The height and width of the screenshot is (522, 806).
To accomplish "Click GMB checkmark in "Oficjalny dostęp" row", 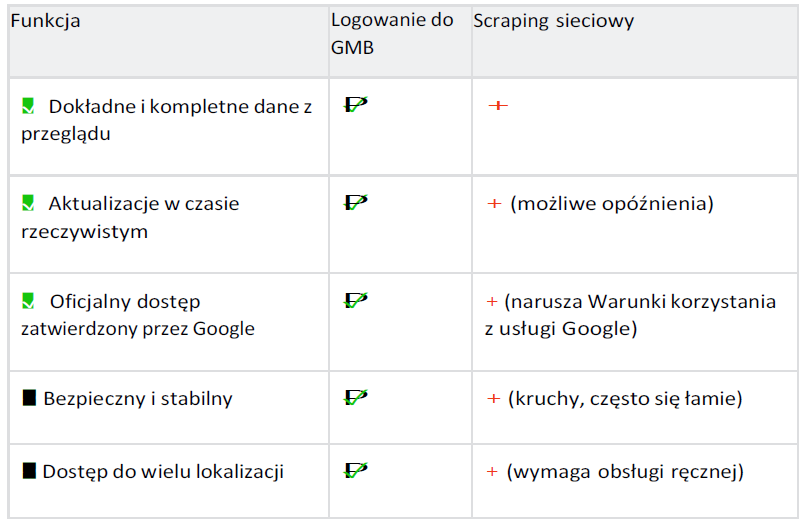I will pos(355,299).
